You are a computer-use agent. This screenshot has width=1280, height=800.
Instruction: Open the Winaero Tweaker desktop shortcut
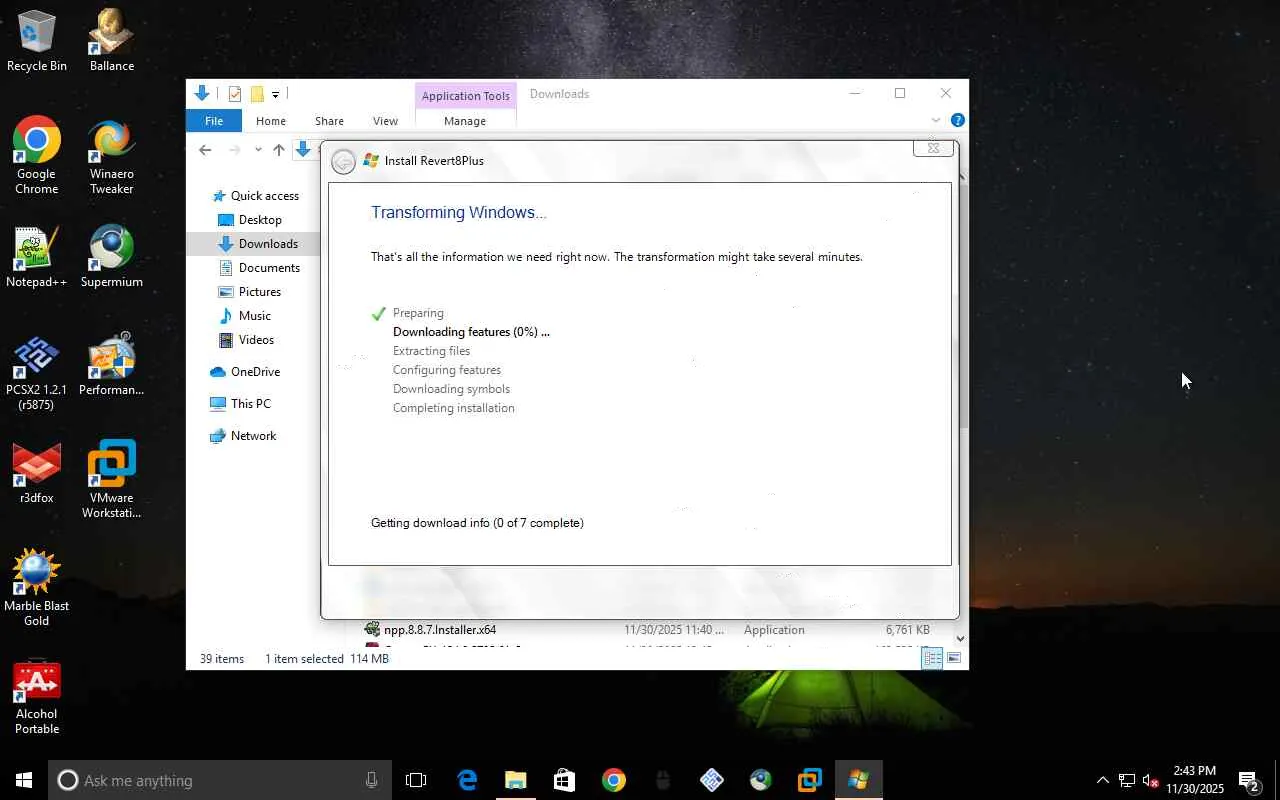coord(112,156)
